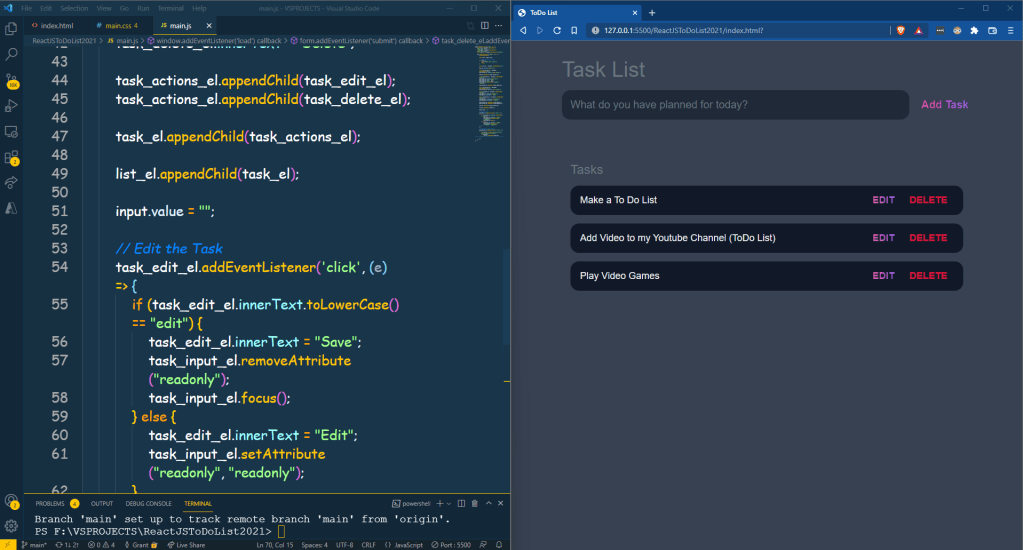This screenshot has width=1023, height=550.
Task: Open the Source Control view
Action: (x=12, y=80)
